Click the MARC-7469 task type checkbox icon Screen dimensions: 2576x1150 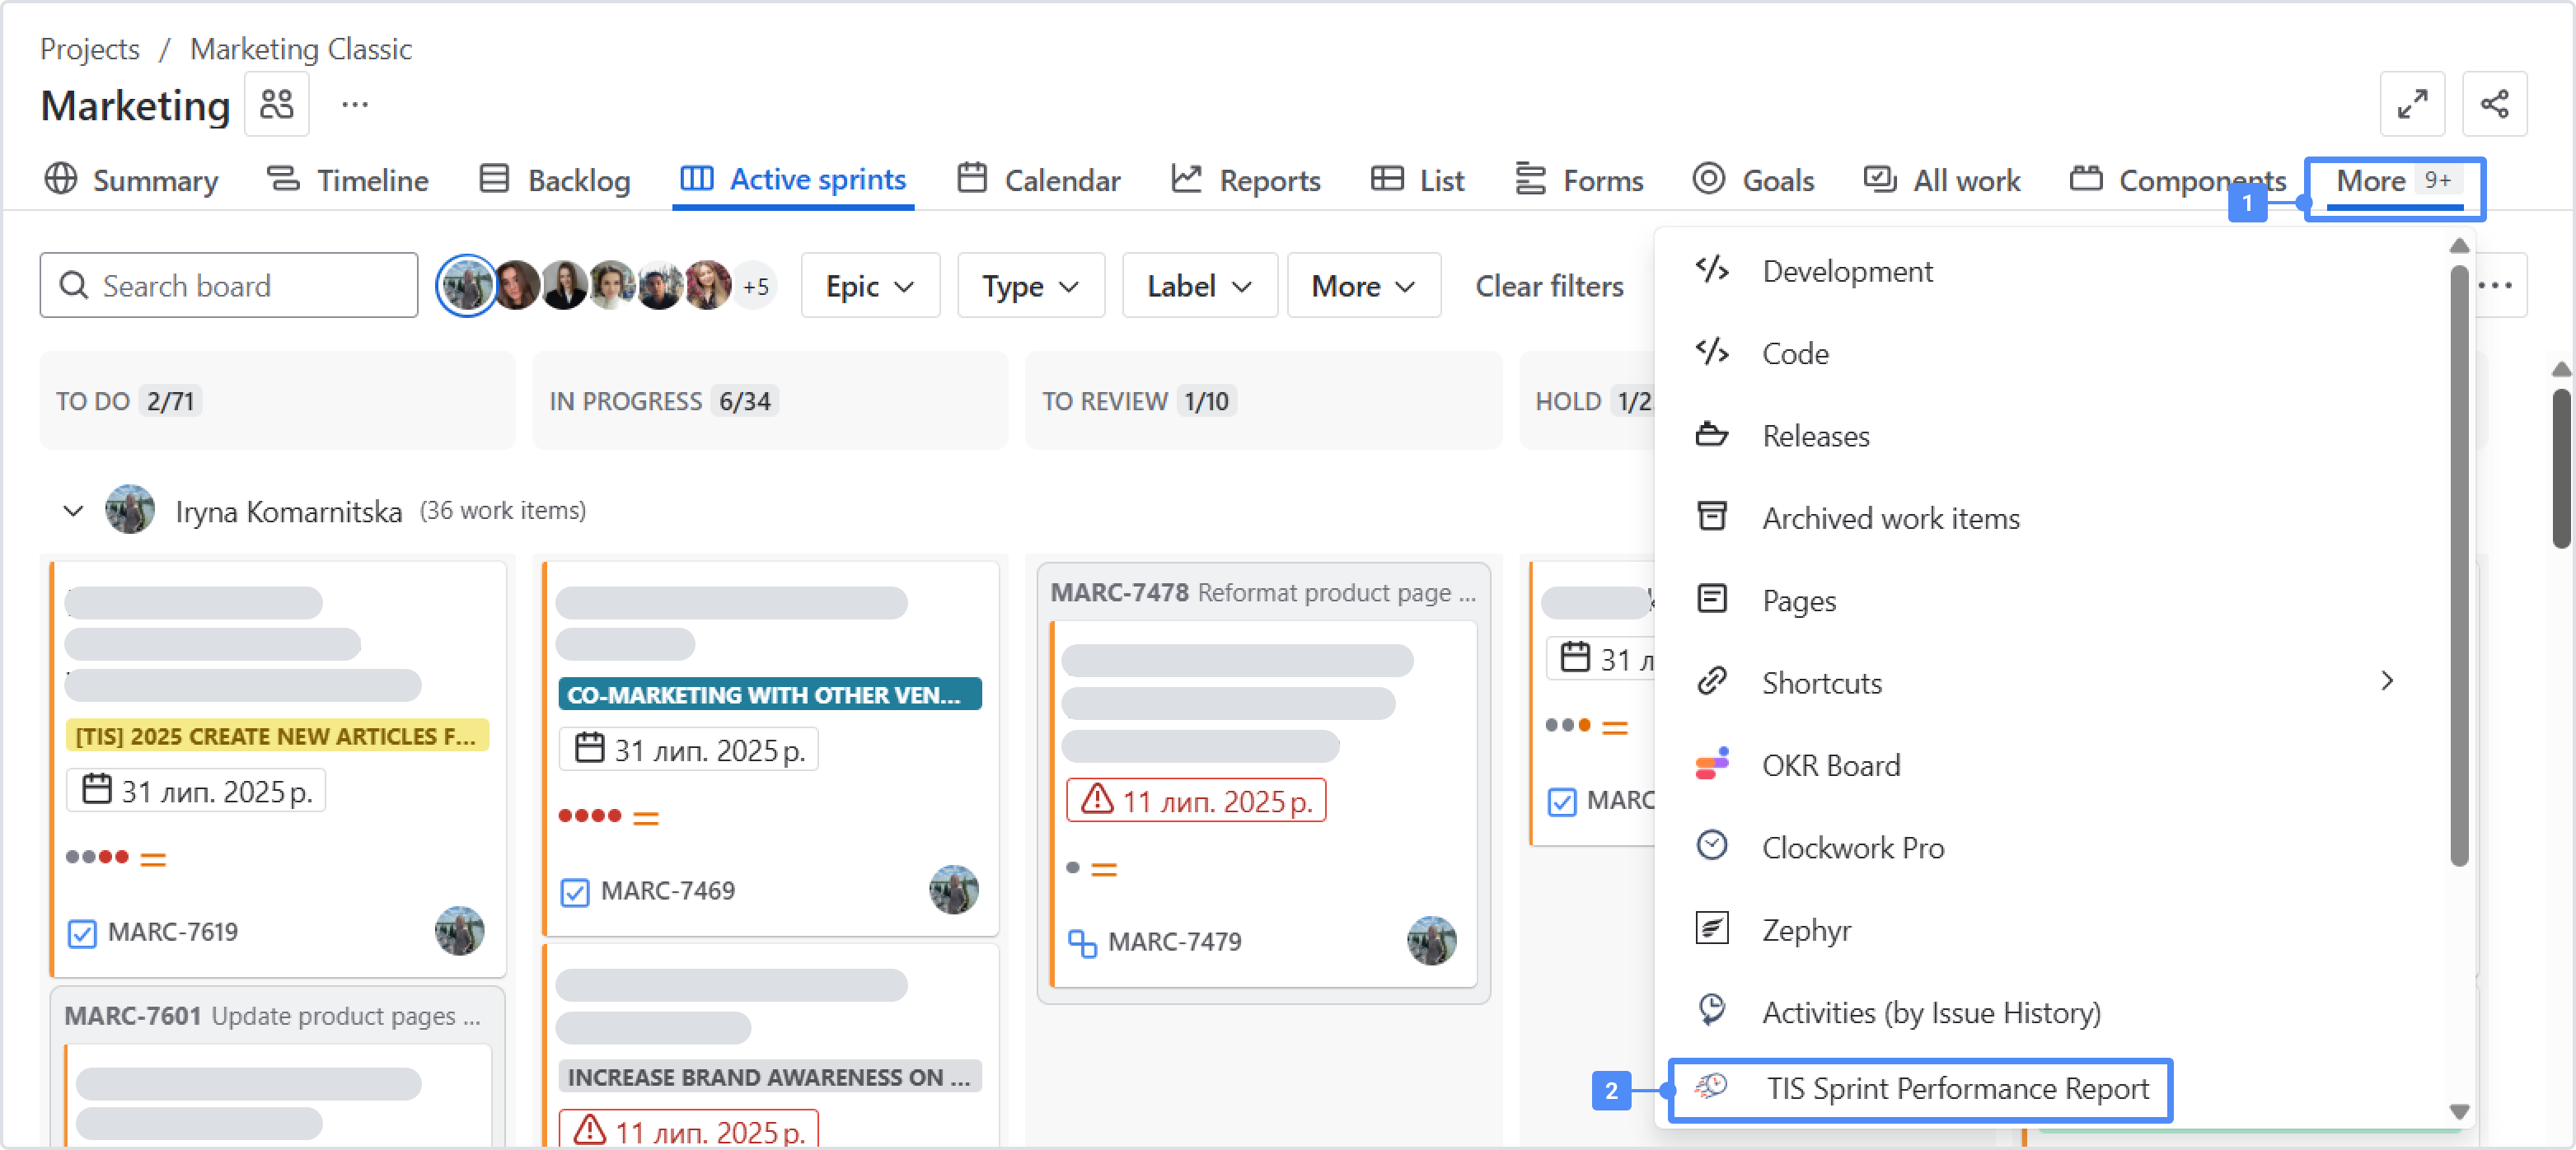(575, 891)
